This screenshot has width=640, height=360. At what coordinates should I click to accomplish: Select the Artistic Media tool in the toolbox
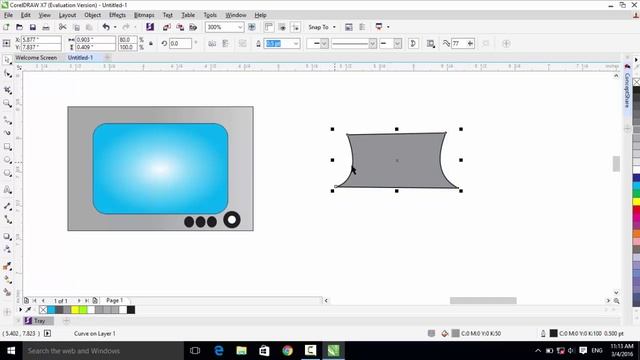click(x=7, y=133)
